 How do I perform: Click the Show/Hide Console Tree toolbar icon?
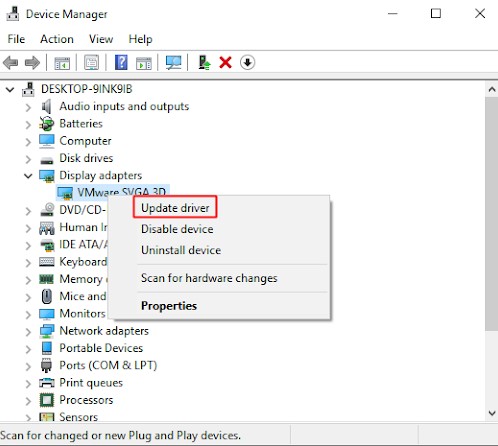click(62, 63)
